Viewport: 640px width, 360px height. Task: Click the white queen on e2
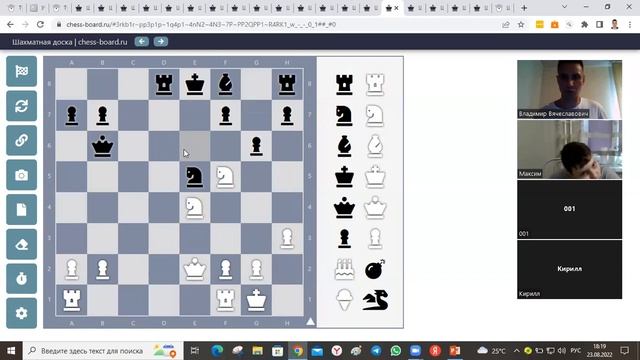click(x=194, y=269)
